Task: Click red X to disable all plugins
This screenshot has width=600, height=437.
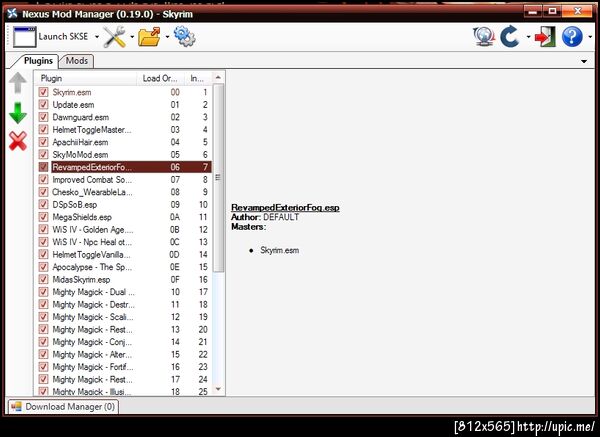Action: (18, 141)
